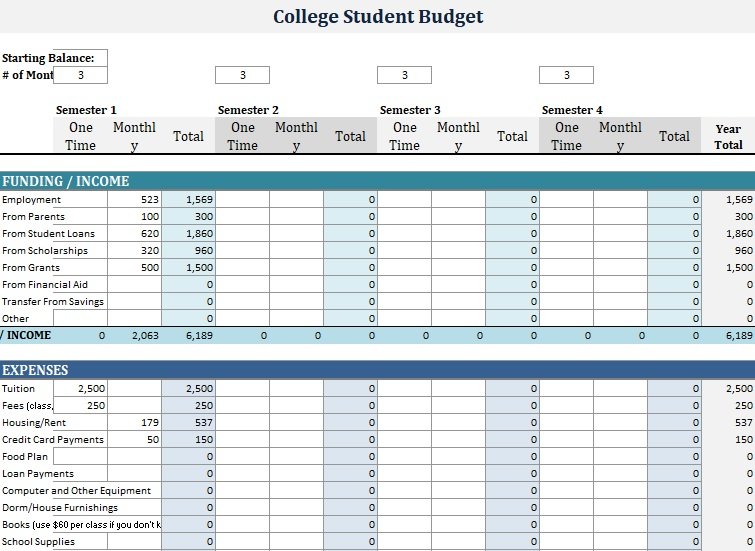The height and width of the screenshot is (551, 755).
Task: Select Student Loans monthly value 620
Action: (x=134, y=234)
